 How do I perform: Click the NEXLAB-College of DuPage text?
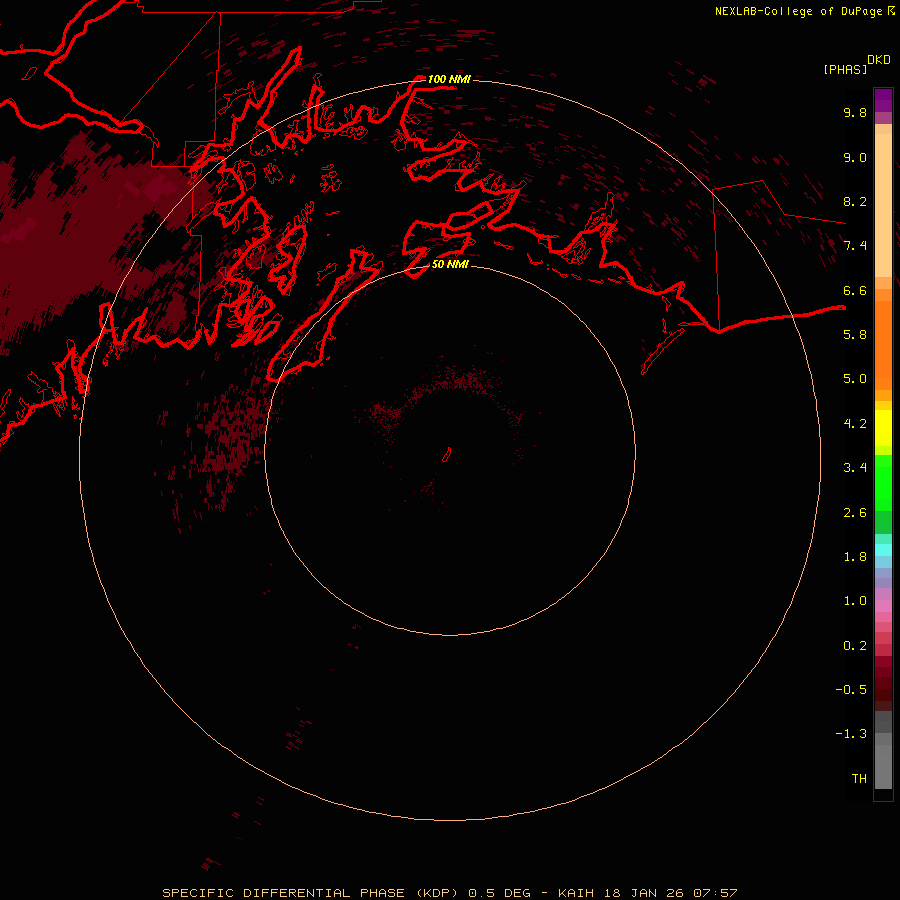(798, 11)
